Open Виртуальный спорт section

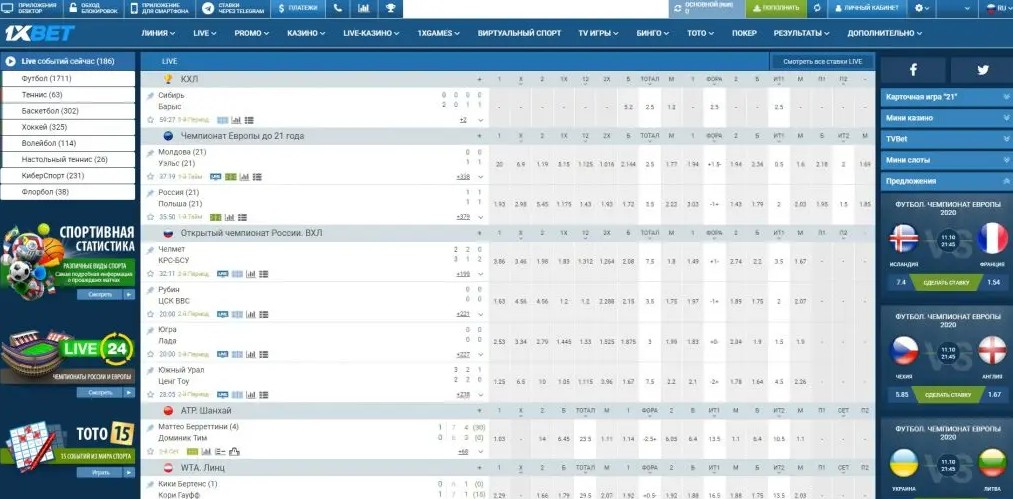click(x=519, y=33)
